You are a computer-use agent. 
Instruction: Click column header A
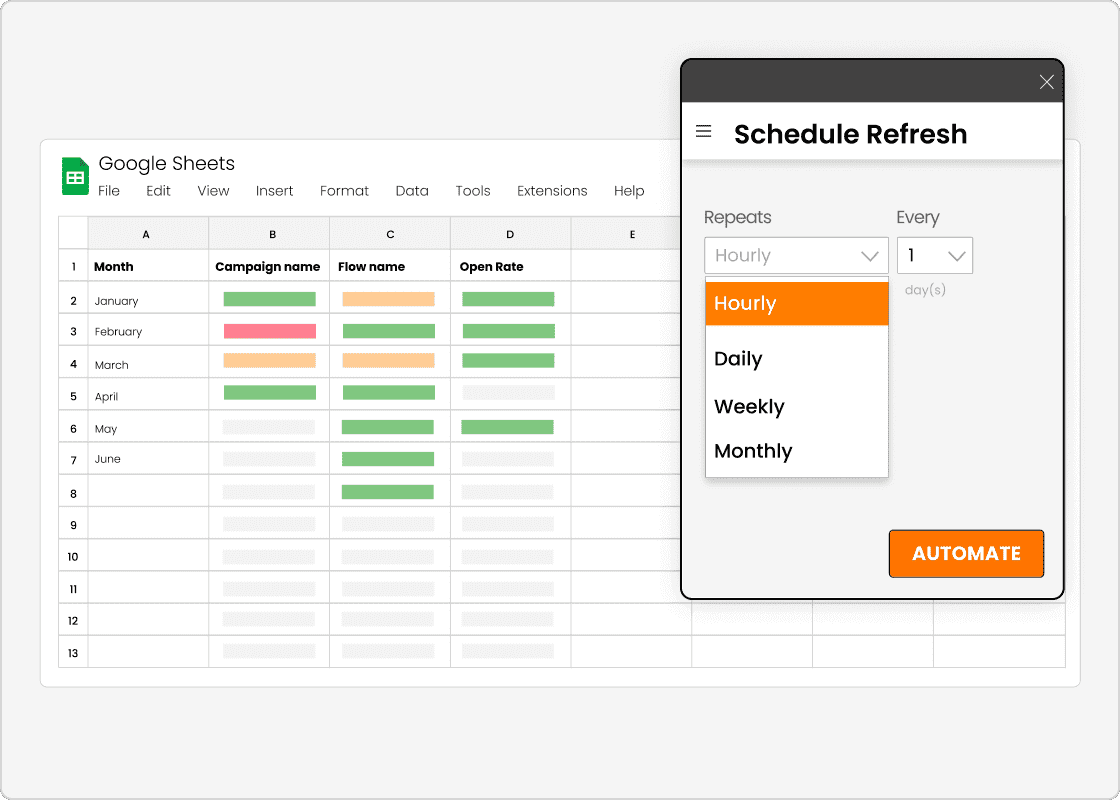tap(146, 233)
